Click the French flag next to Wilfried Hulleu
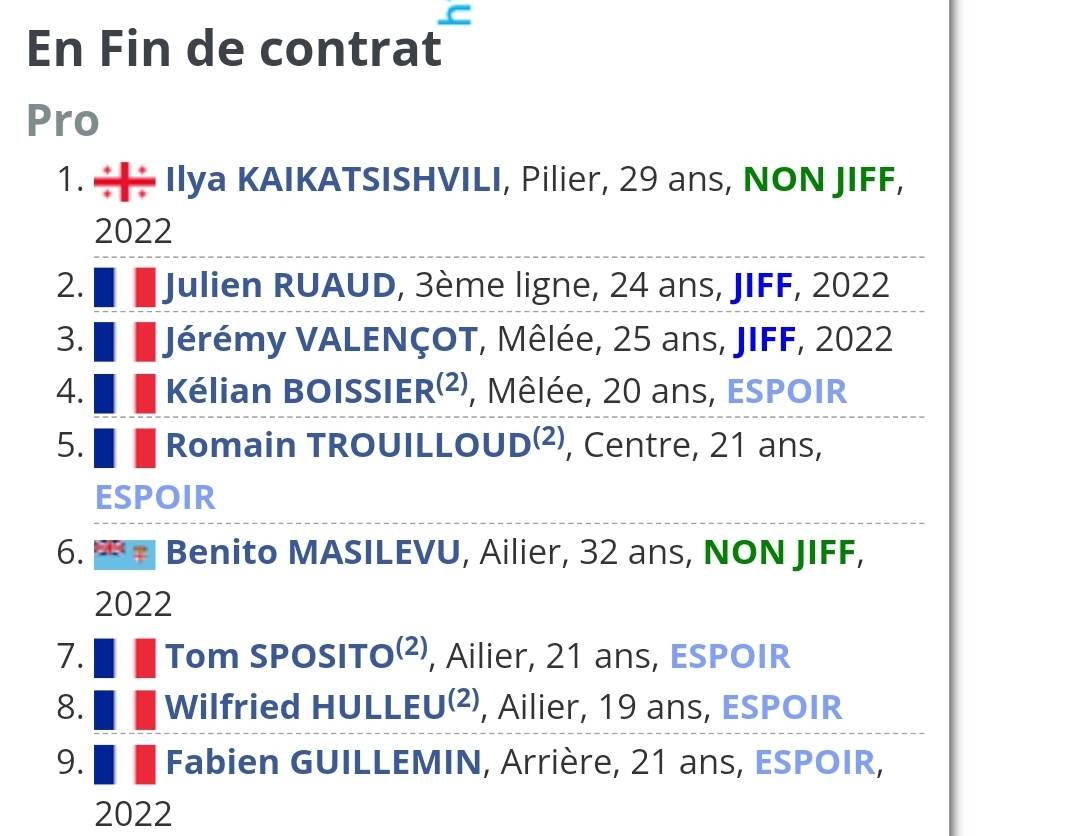1080x836 pixels. [125, 709]
